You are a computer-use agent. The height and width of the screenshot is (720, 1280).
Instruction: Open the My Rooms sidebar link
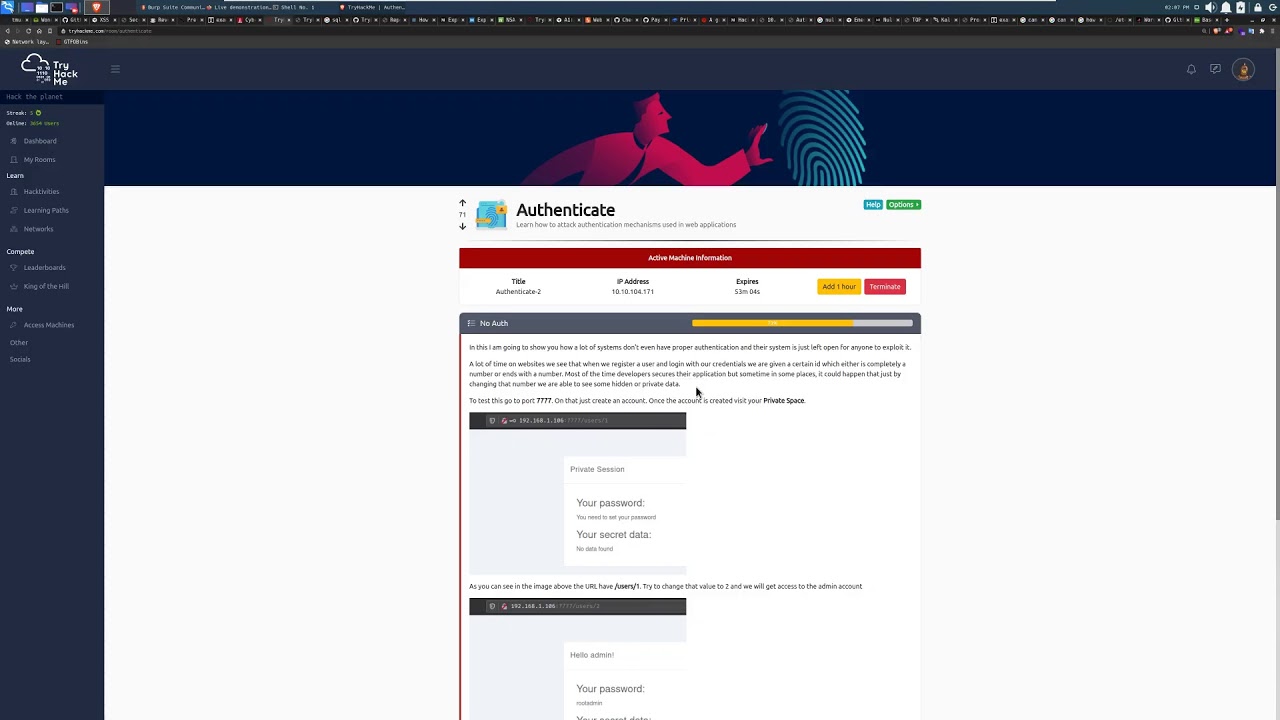40,160
